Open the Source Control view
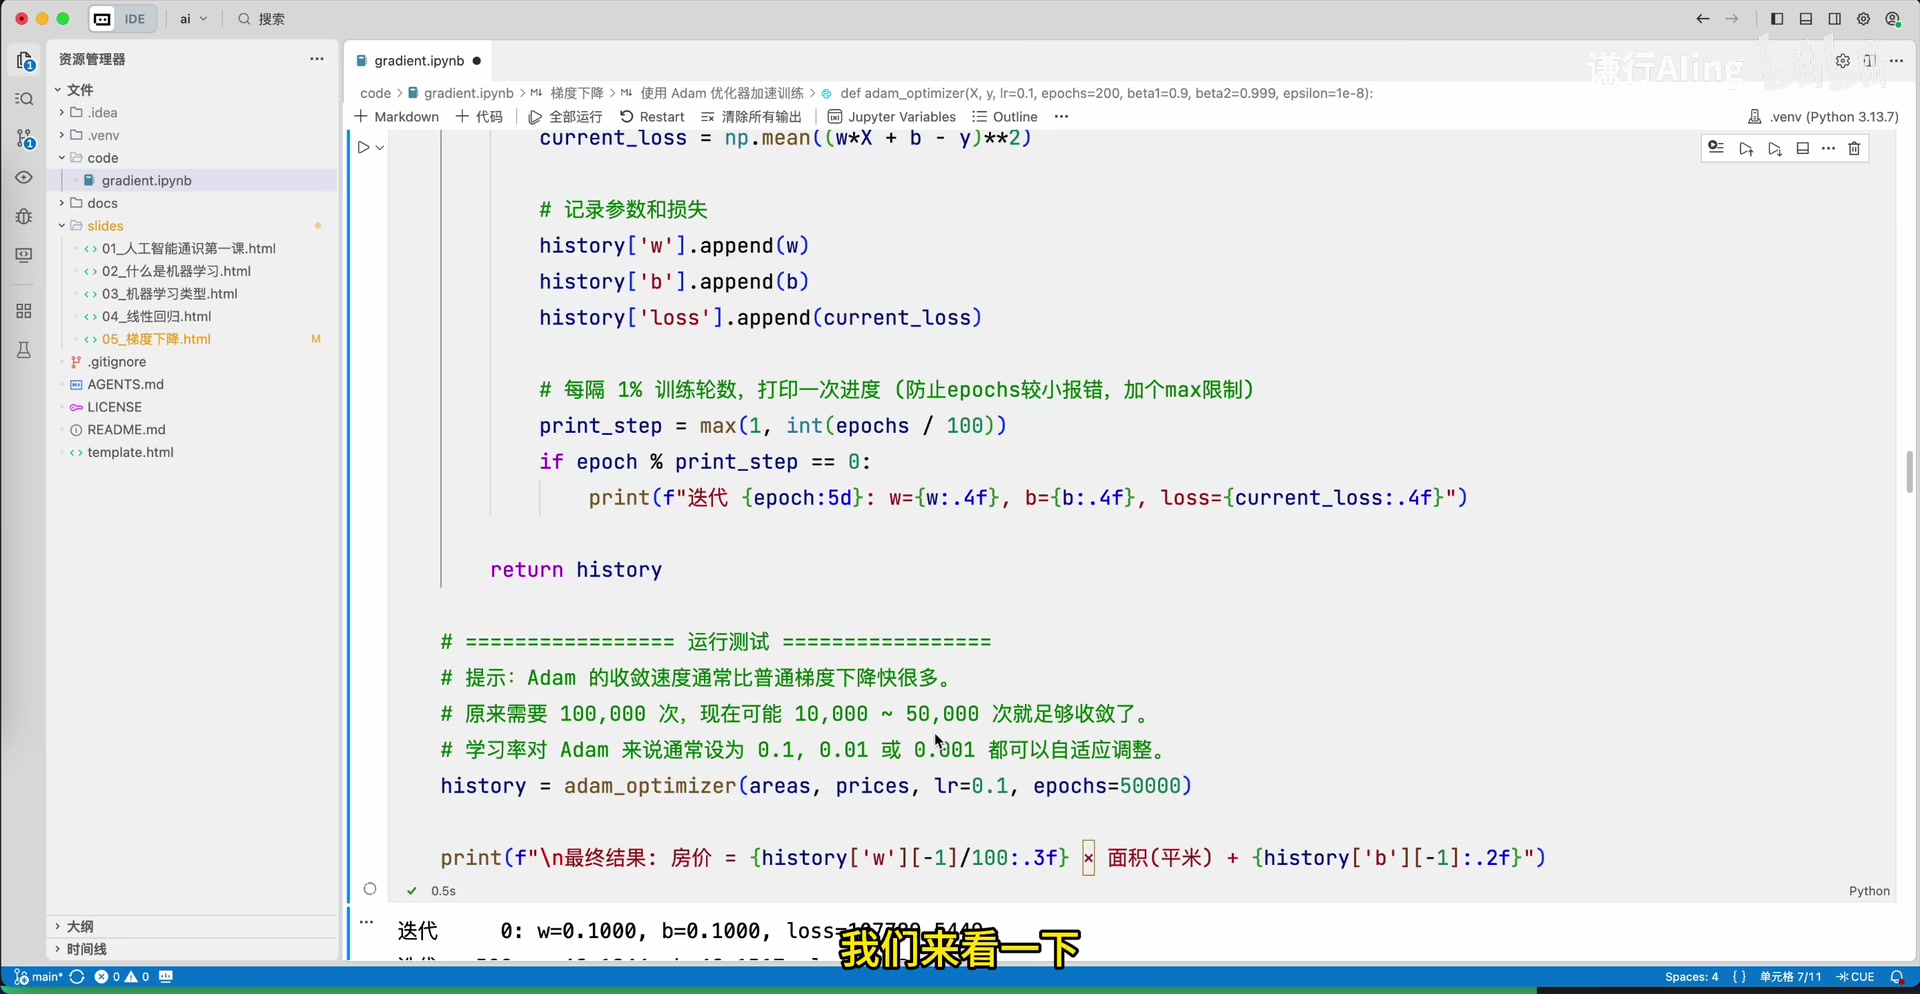The height and width of the screenshot is (994, 1920). [x=25, y=139]
